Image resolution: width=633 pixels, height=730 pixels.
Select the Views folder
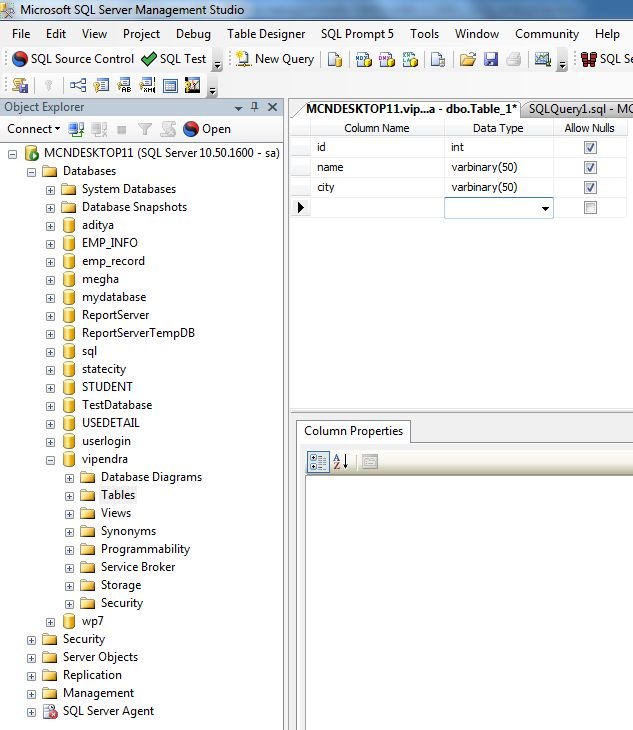116,513
